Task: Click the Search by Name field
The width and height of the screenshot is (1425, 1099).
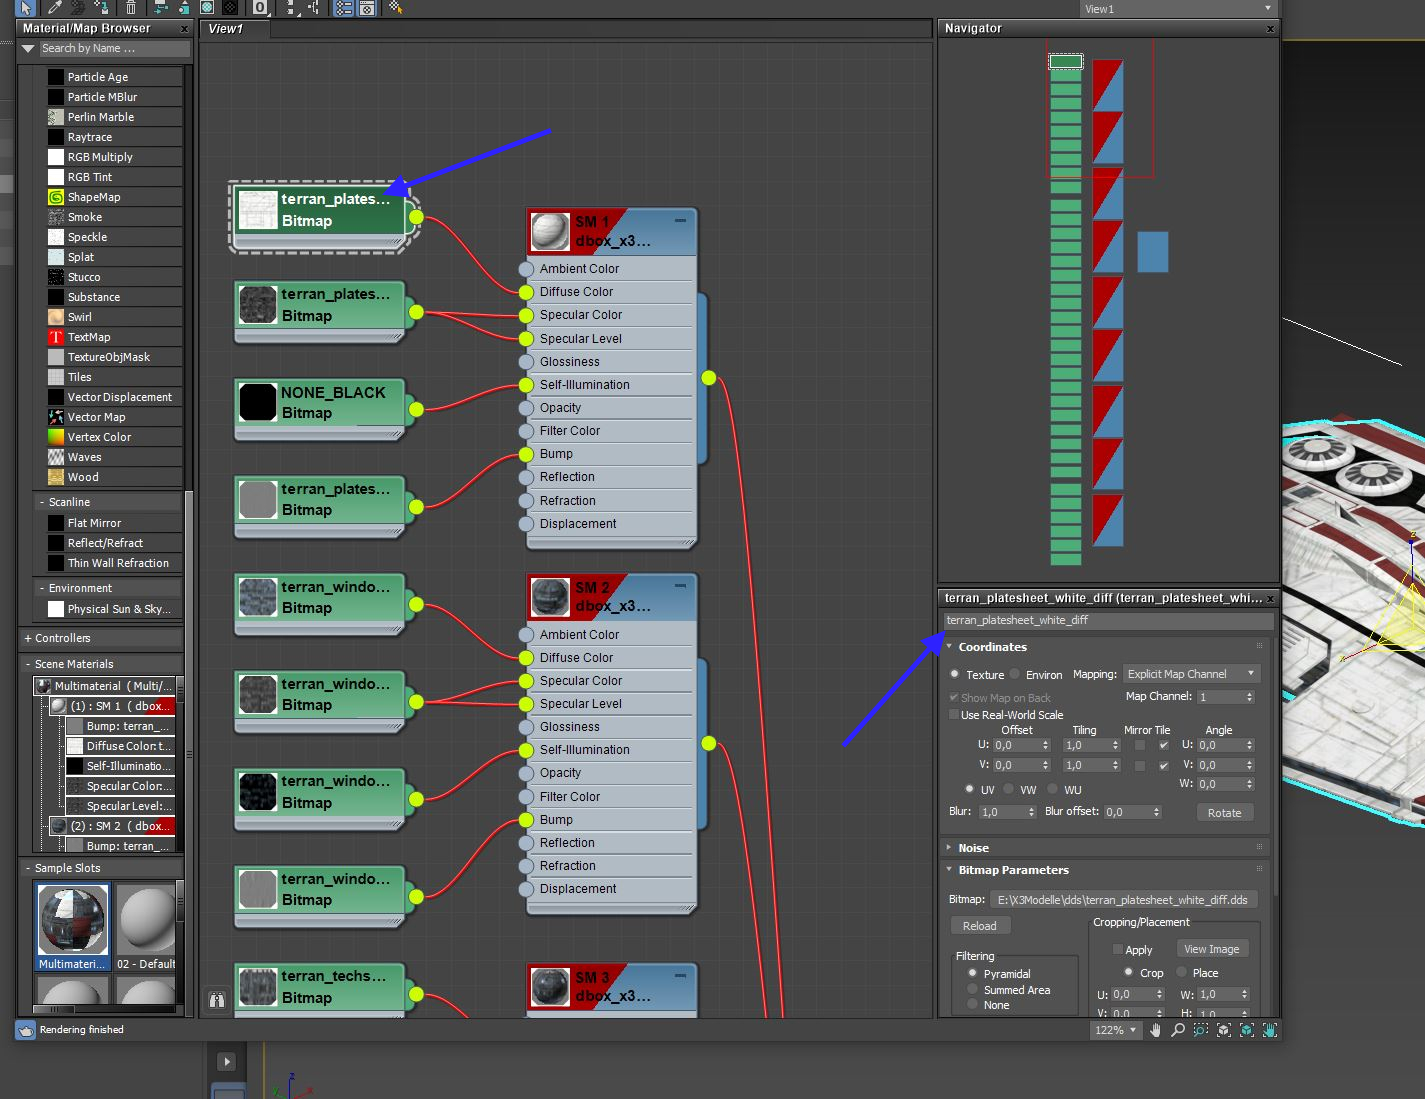Action: [x=113, y=48]
